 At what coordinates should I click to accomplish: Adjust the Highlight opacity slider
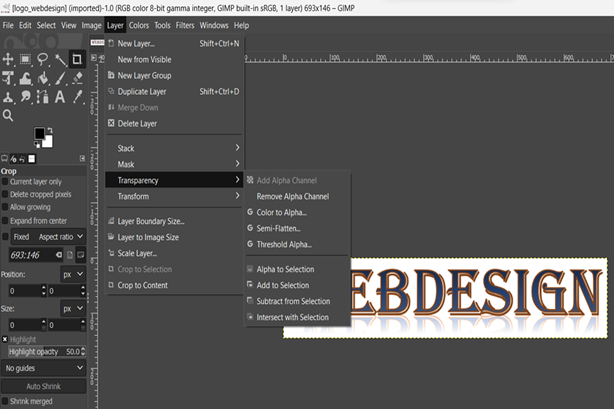pyautogui.click(x=46, y=351)
